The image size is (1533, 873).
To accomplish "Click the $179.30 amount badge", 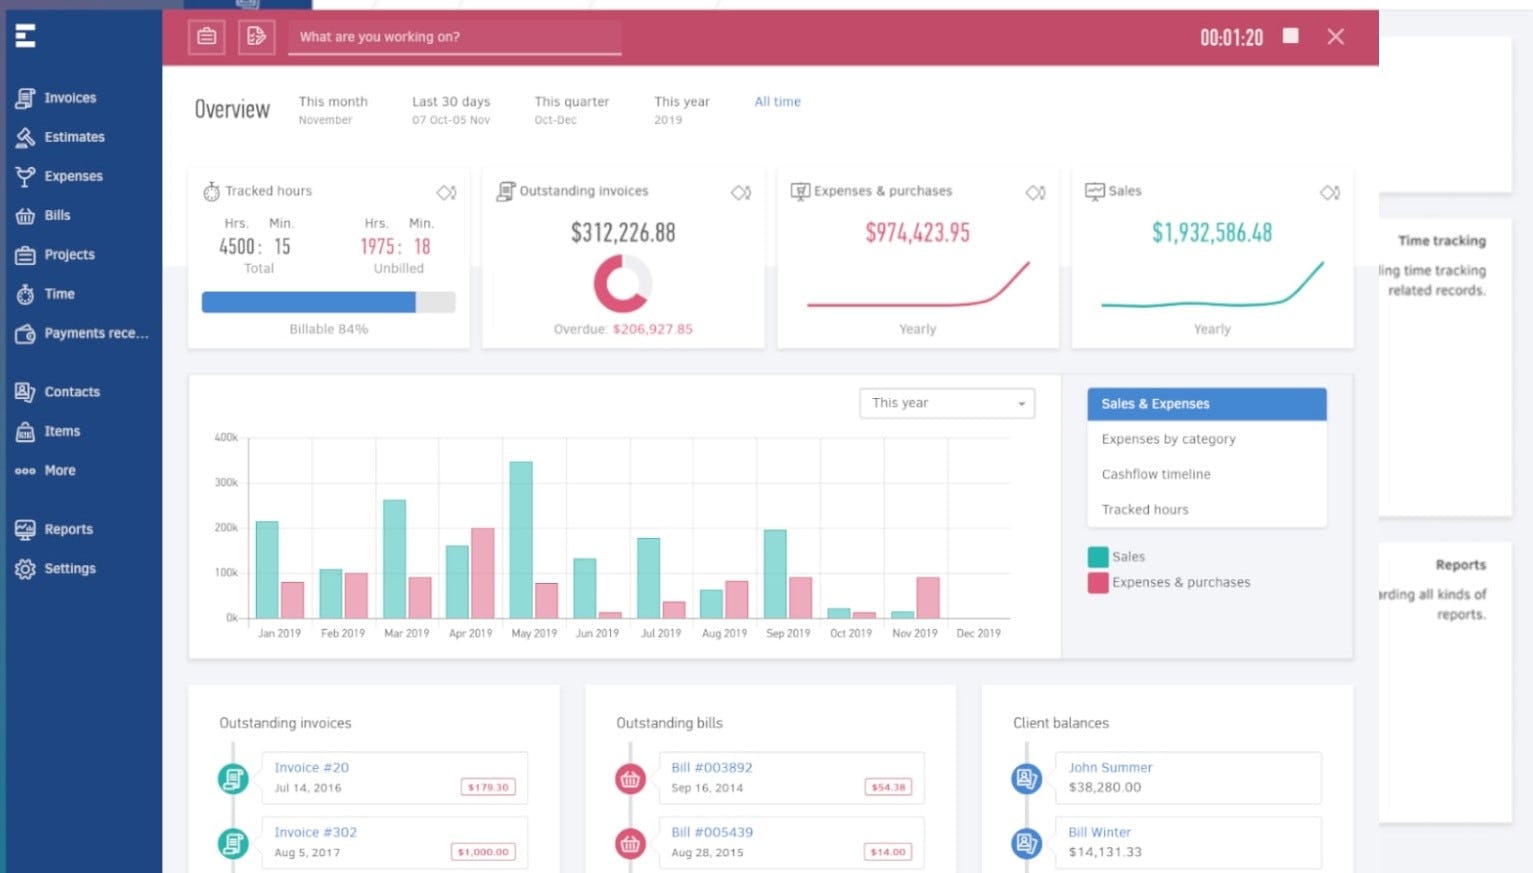I will pos(488,787).
